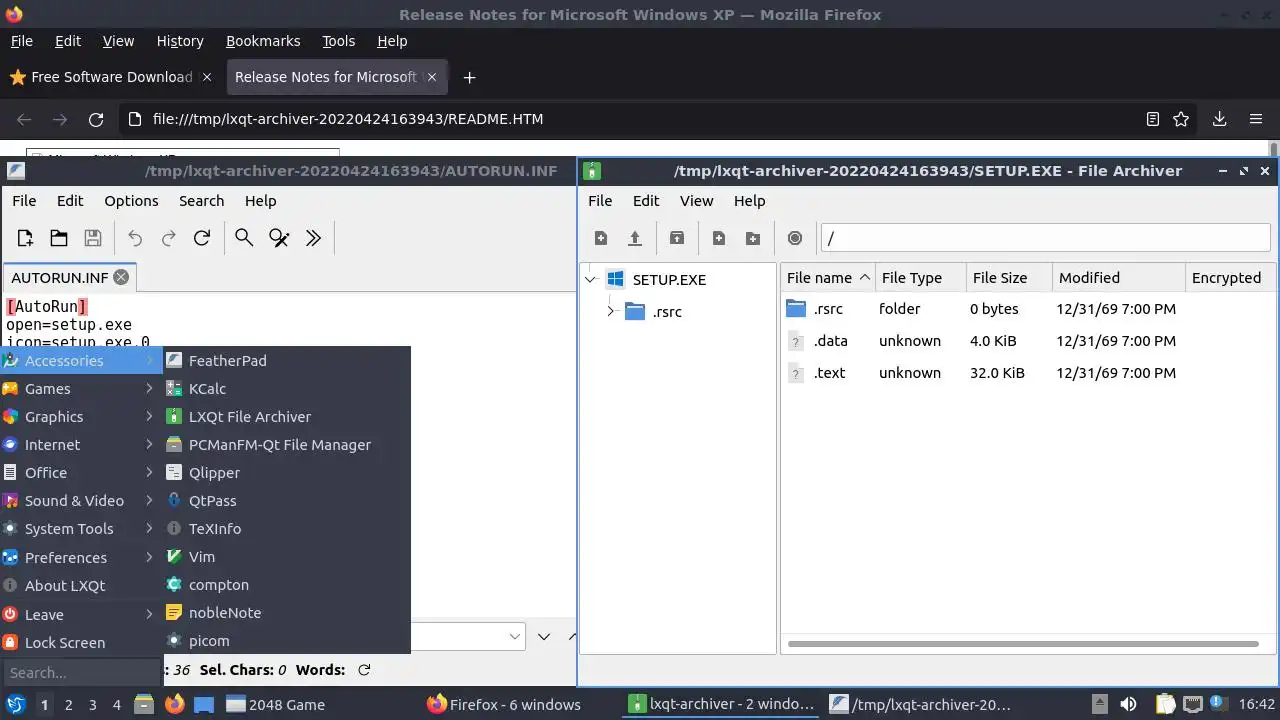Click the Find magnifier icon in FeatherPad

tap(244, 238)
